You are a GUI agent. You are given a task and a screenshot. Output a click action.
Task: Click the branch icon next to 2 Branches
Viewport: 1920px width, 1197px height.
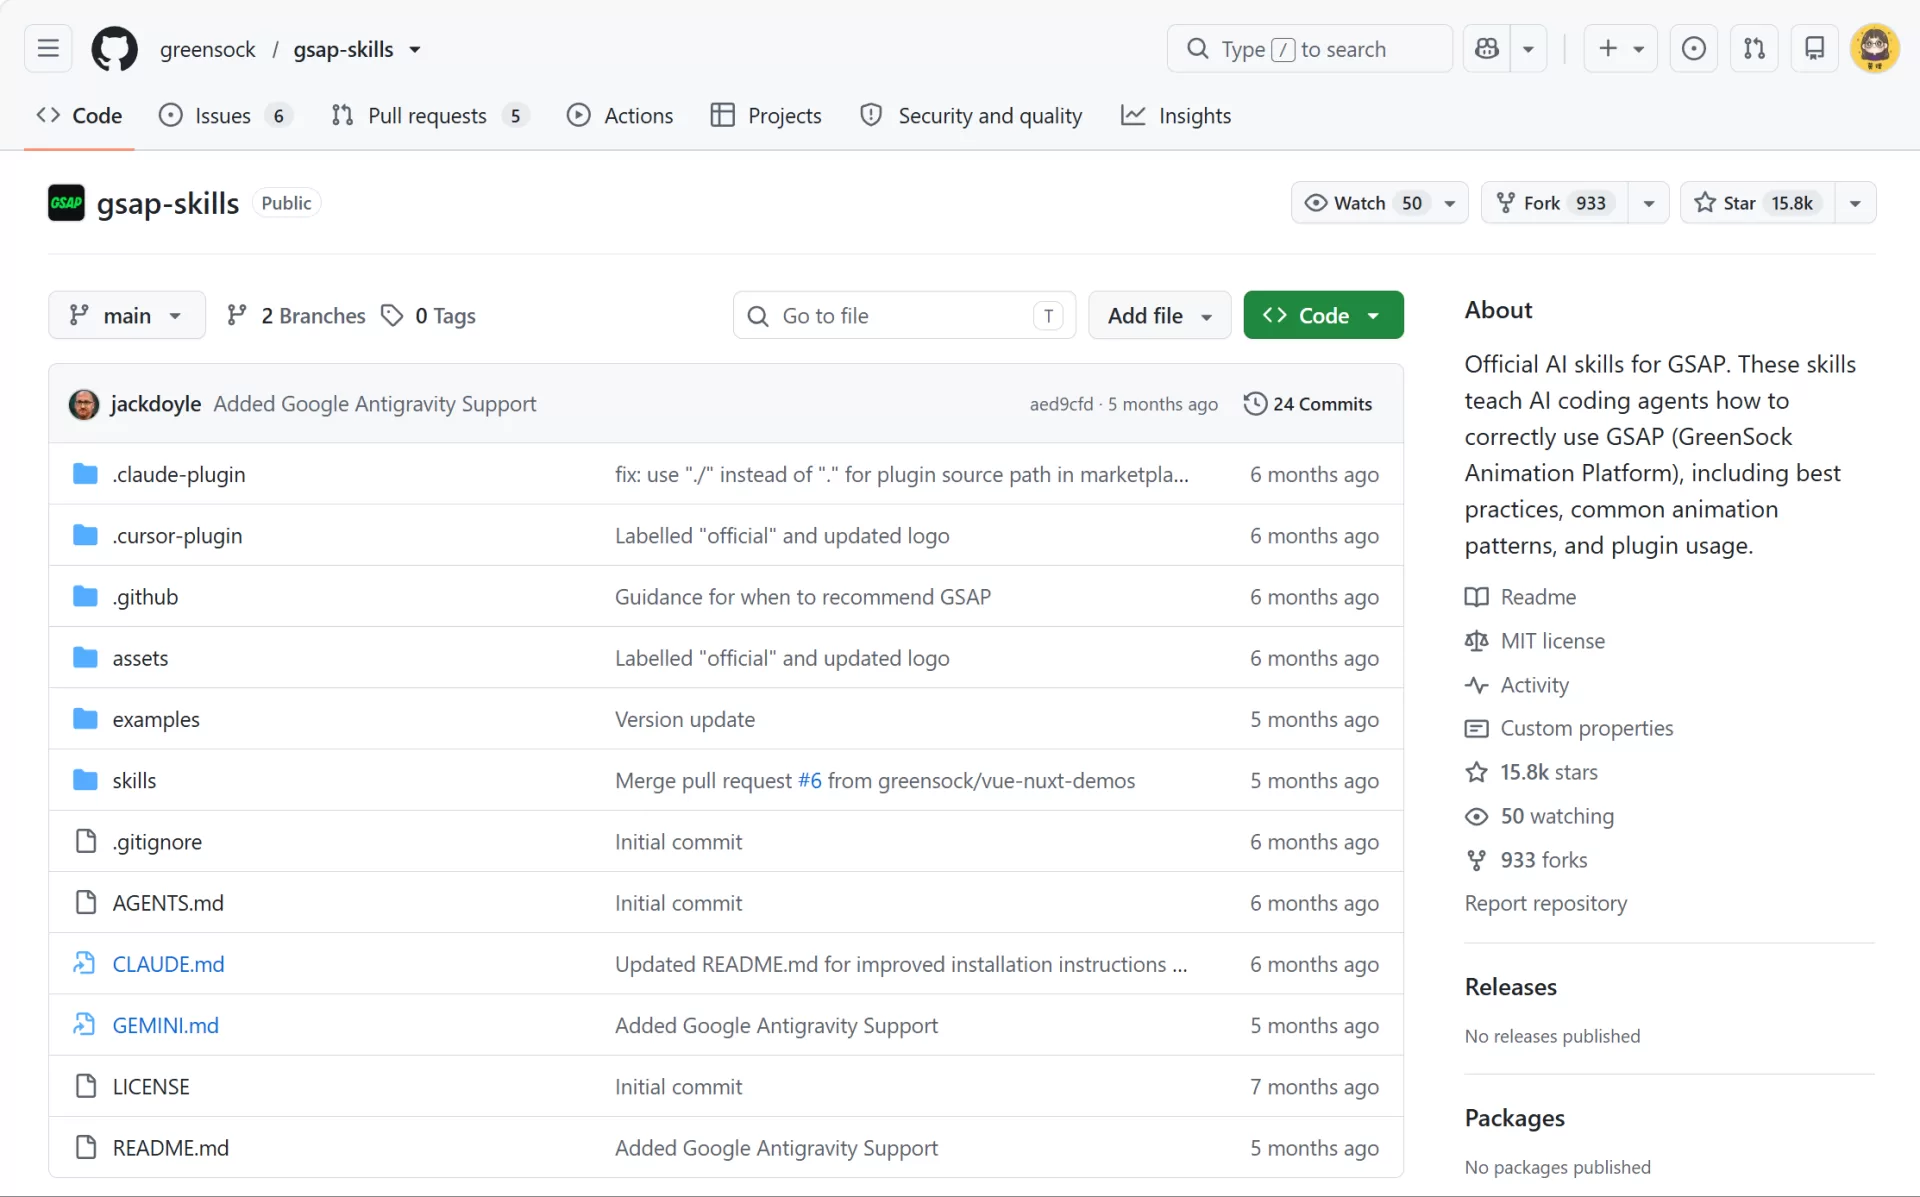pos(236,316)
